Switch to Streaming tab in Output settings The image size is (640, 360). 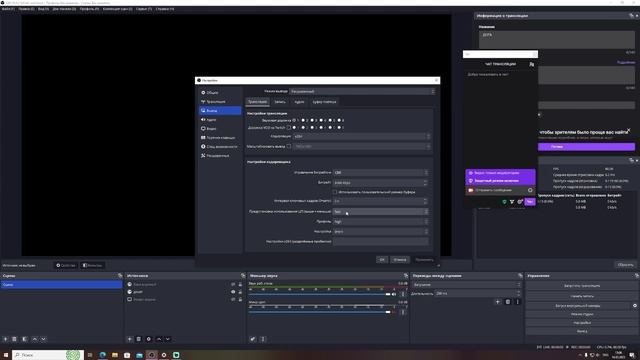258,102
